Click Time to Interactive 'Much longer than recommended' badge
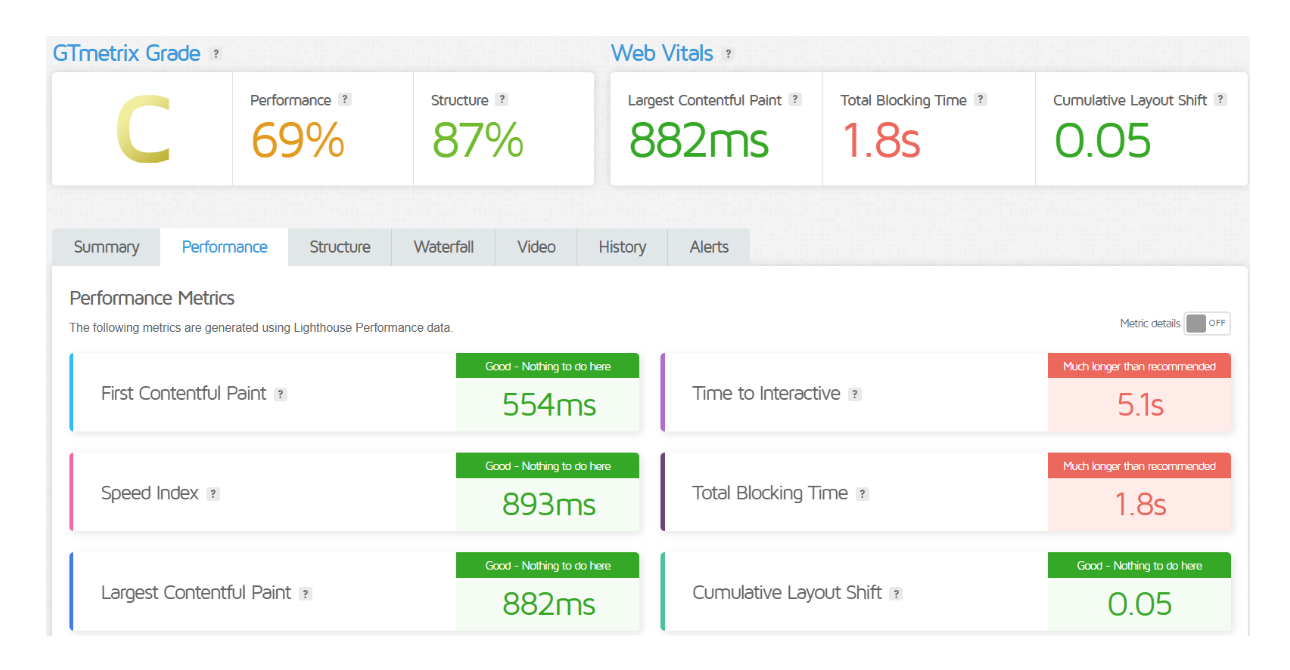This screenshot has height=670, width=1290. (x=1140, y=366)
